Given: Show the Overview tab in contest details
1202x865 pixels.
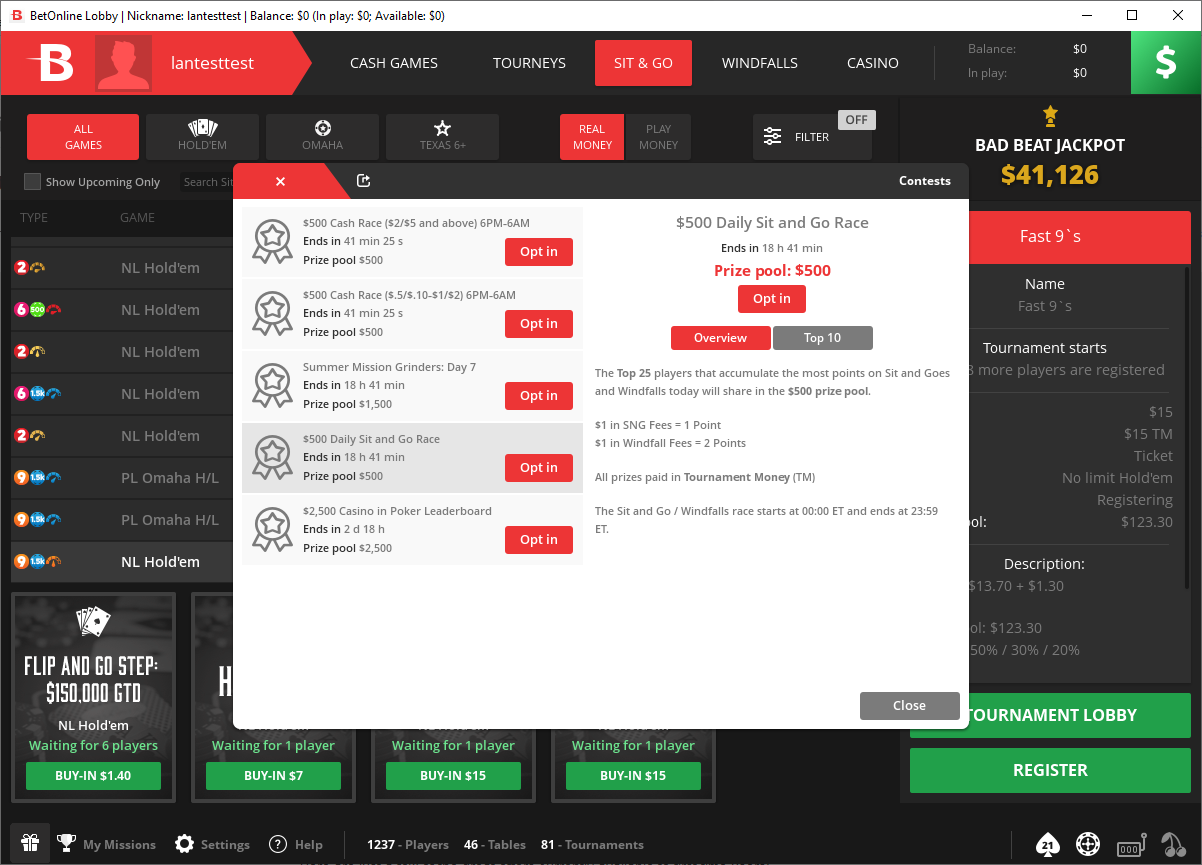Looking at the screenshot, I should (x=721, y=338).
